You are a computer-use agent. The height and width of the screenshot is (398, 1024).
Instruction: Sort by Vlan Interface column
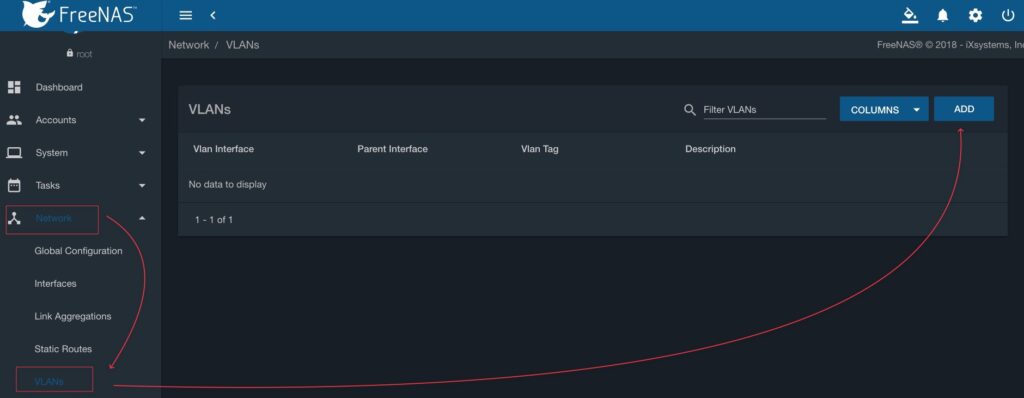coord(223,149)
